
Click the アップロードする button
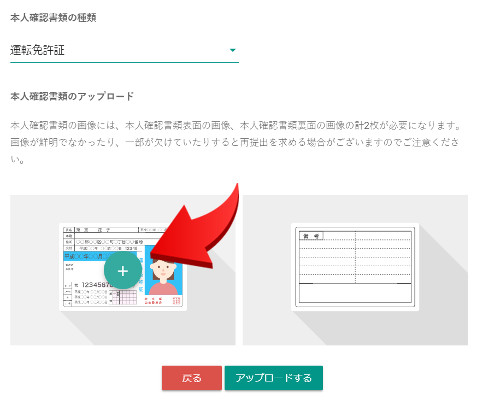(x=274, y=378)
